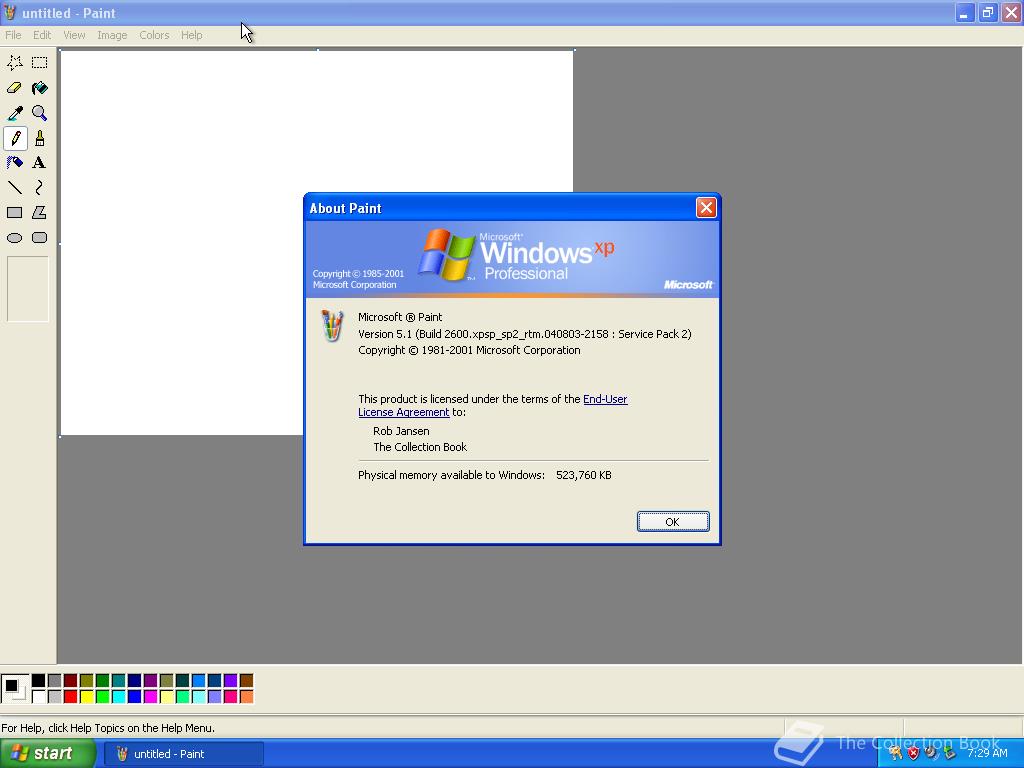The width and height of the screenshot is (1024, 768).
Task: Click the untitled - Paint taskbar button
Action: tap(184, 754)
